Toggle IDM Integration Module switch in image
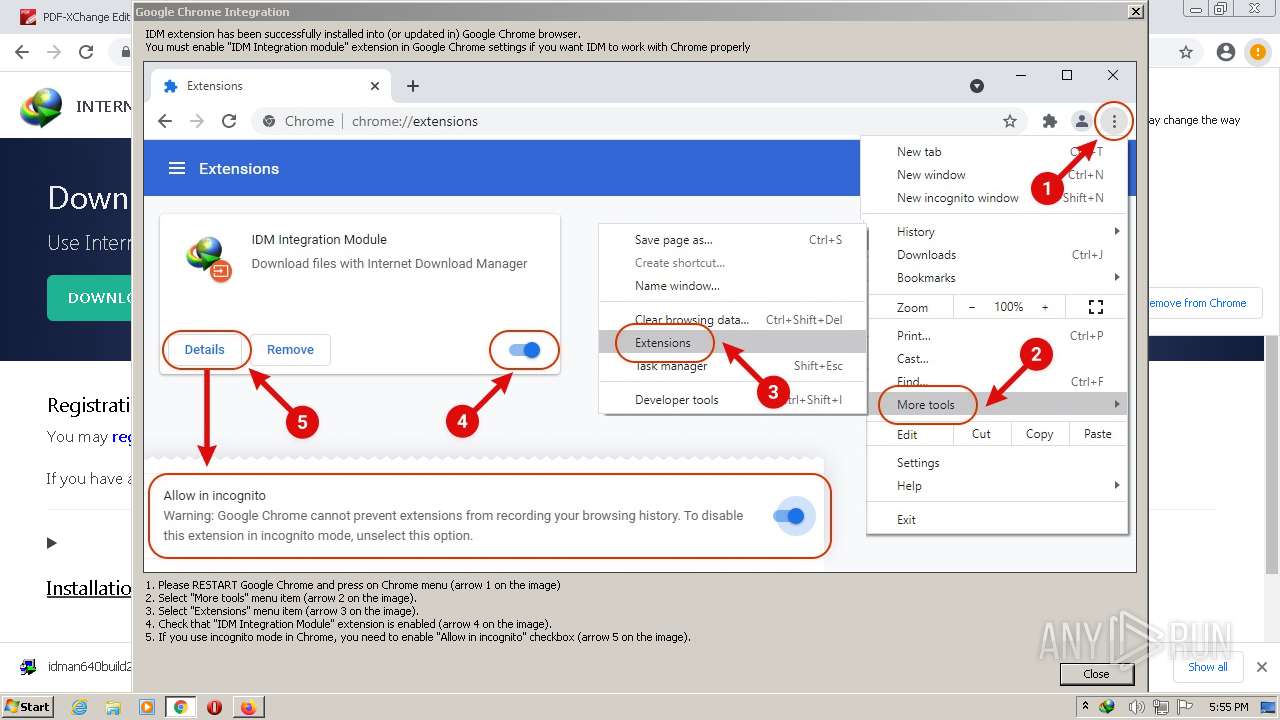 (x=524, y=350)
